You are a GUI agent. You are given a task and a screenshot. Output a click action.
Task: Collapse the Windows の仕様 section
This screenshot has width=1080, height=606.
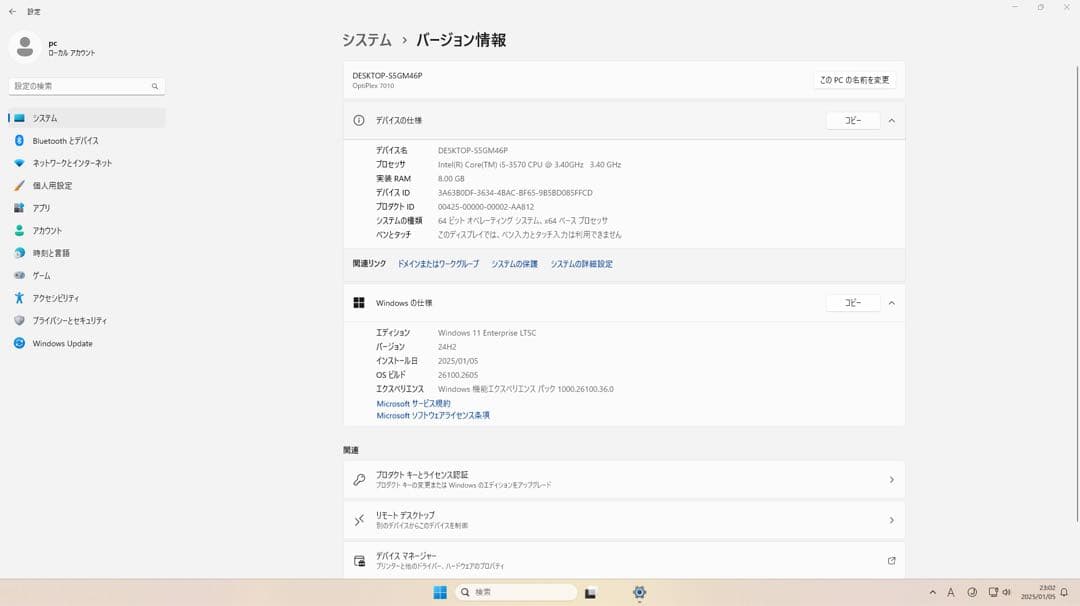point(891,302)
